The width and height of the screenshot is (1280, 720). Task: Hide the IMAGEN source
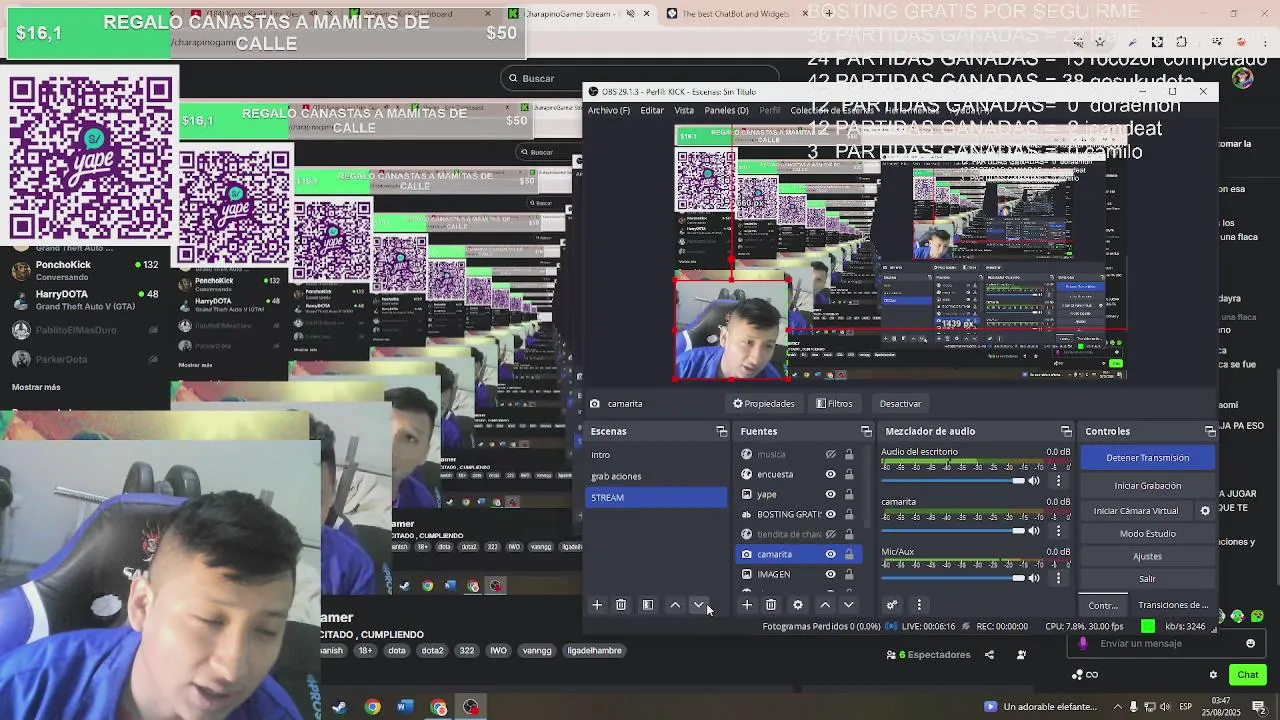click(830, 574)
